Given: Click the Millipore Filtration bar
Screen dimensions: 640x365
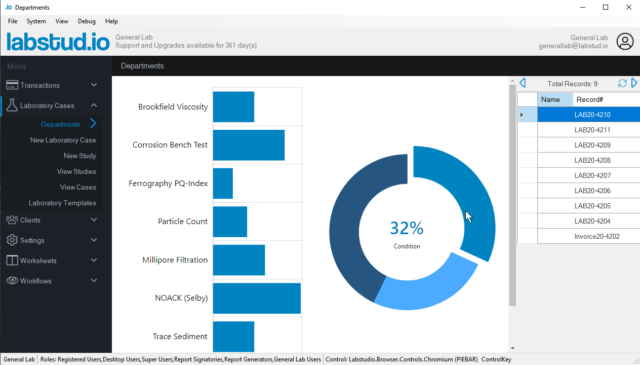Looking at the screenshot, I should coord(239,260).
